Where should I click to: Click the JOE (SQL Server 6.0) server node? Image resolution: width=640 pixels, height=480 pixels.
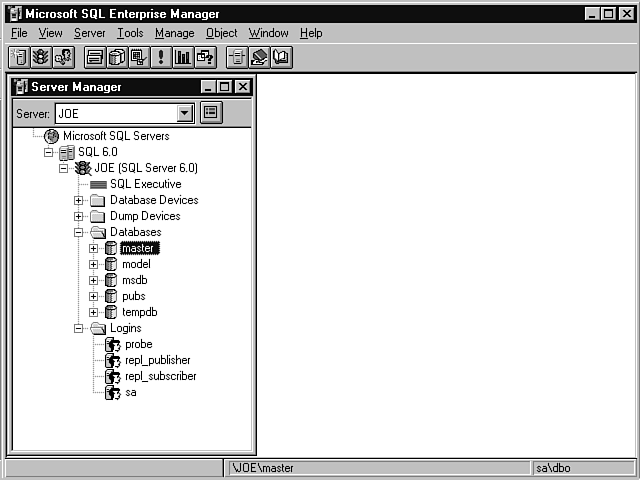point(145,168)
